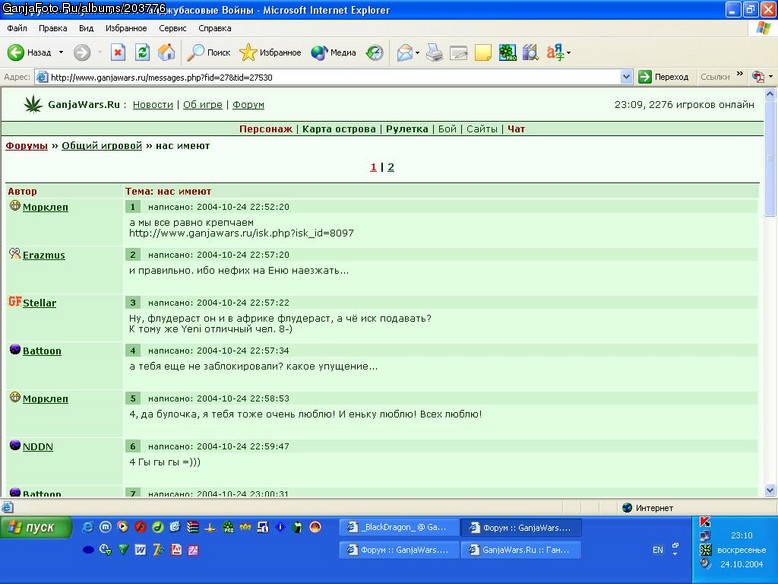Click the Переход go button

click(664, 77)
